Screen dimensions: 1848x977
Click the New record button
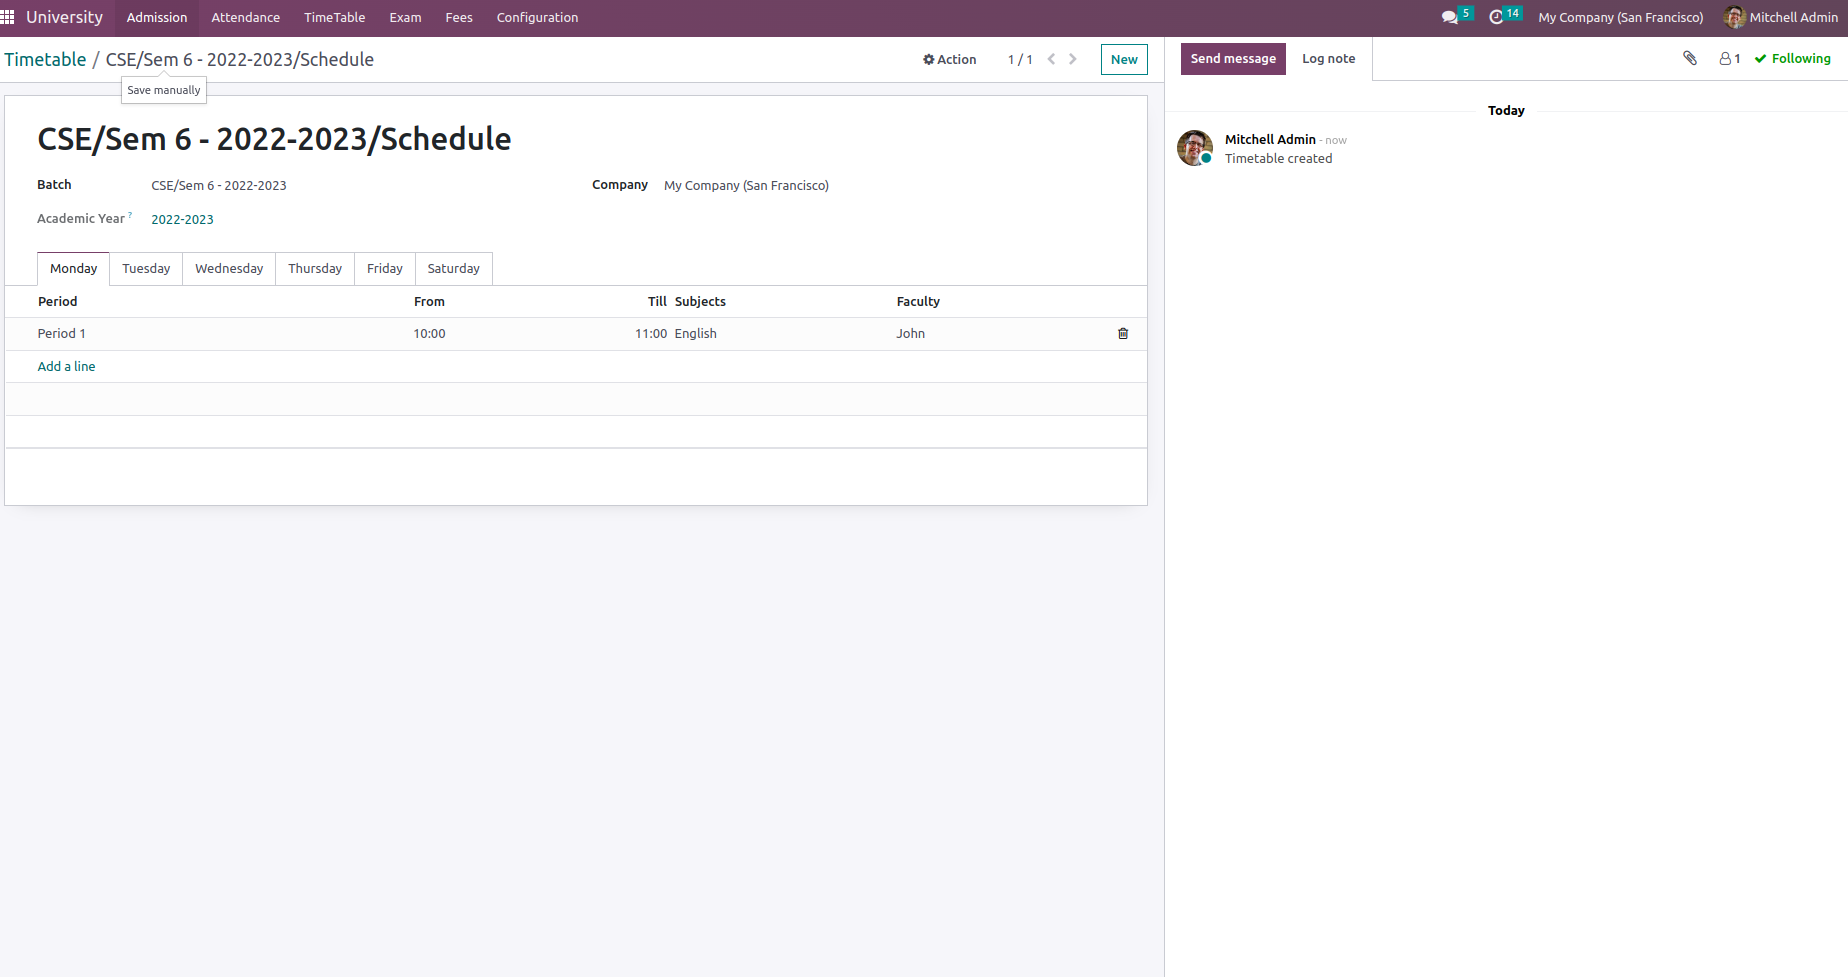pyautogui.click(x=1124, y=60)
